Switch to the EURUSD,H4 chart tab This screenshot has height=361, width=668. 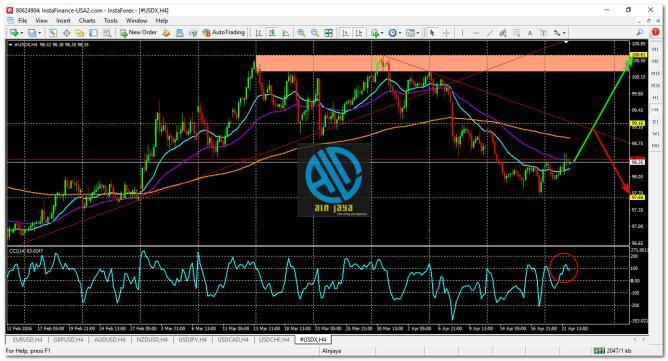click(27, 340)
